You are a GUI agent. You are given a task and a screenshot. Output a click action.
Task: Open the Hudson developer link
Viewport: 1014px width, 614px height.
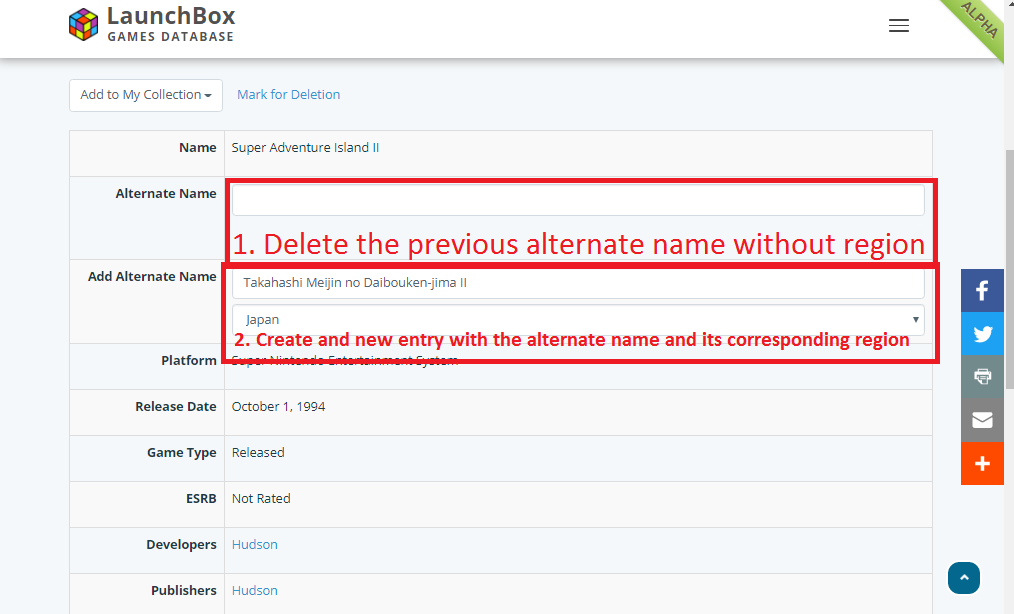click(x=254, y=545)
